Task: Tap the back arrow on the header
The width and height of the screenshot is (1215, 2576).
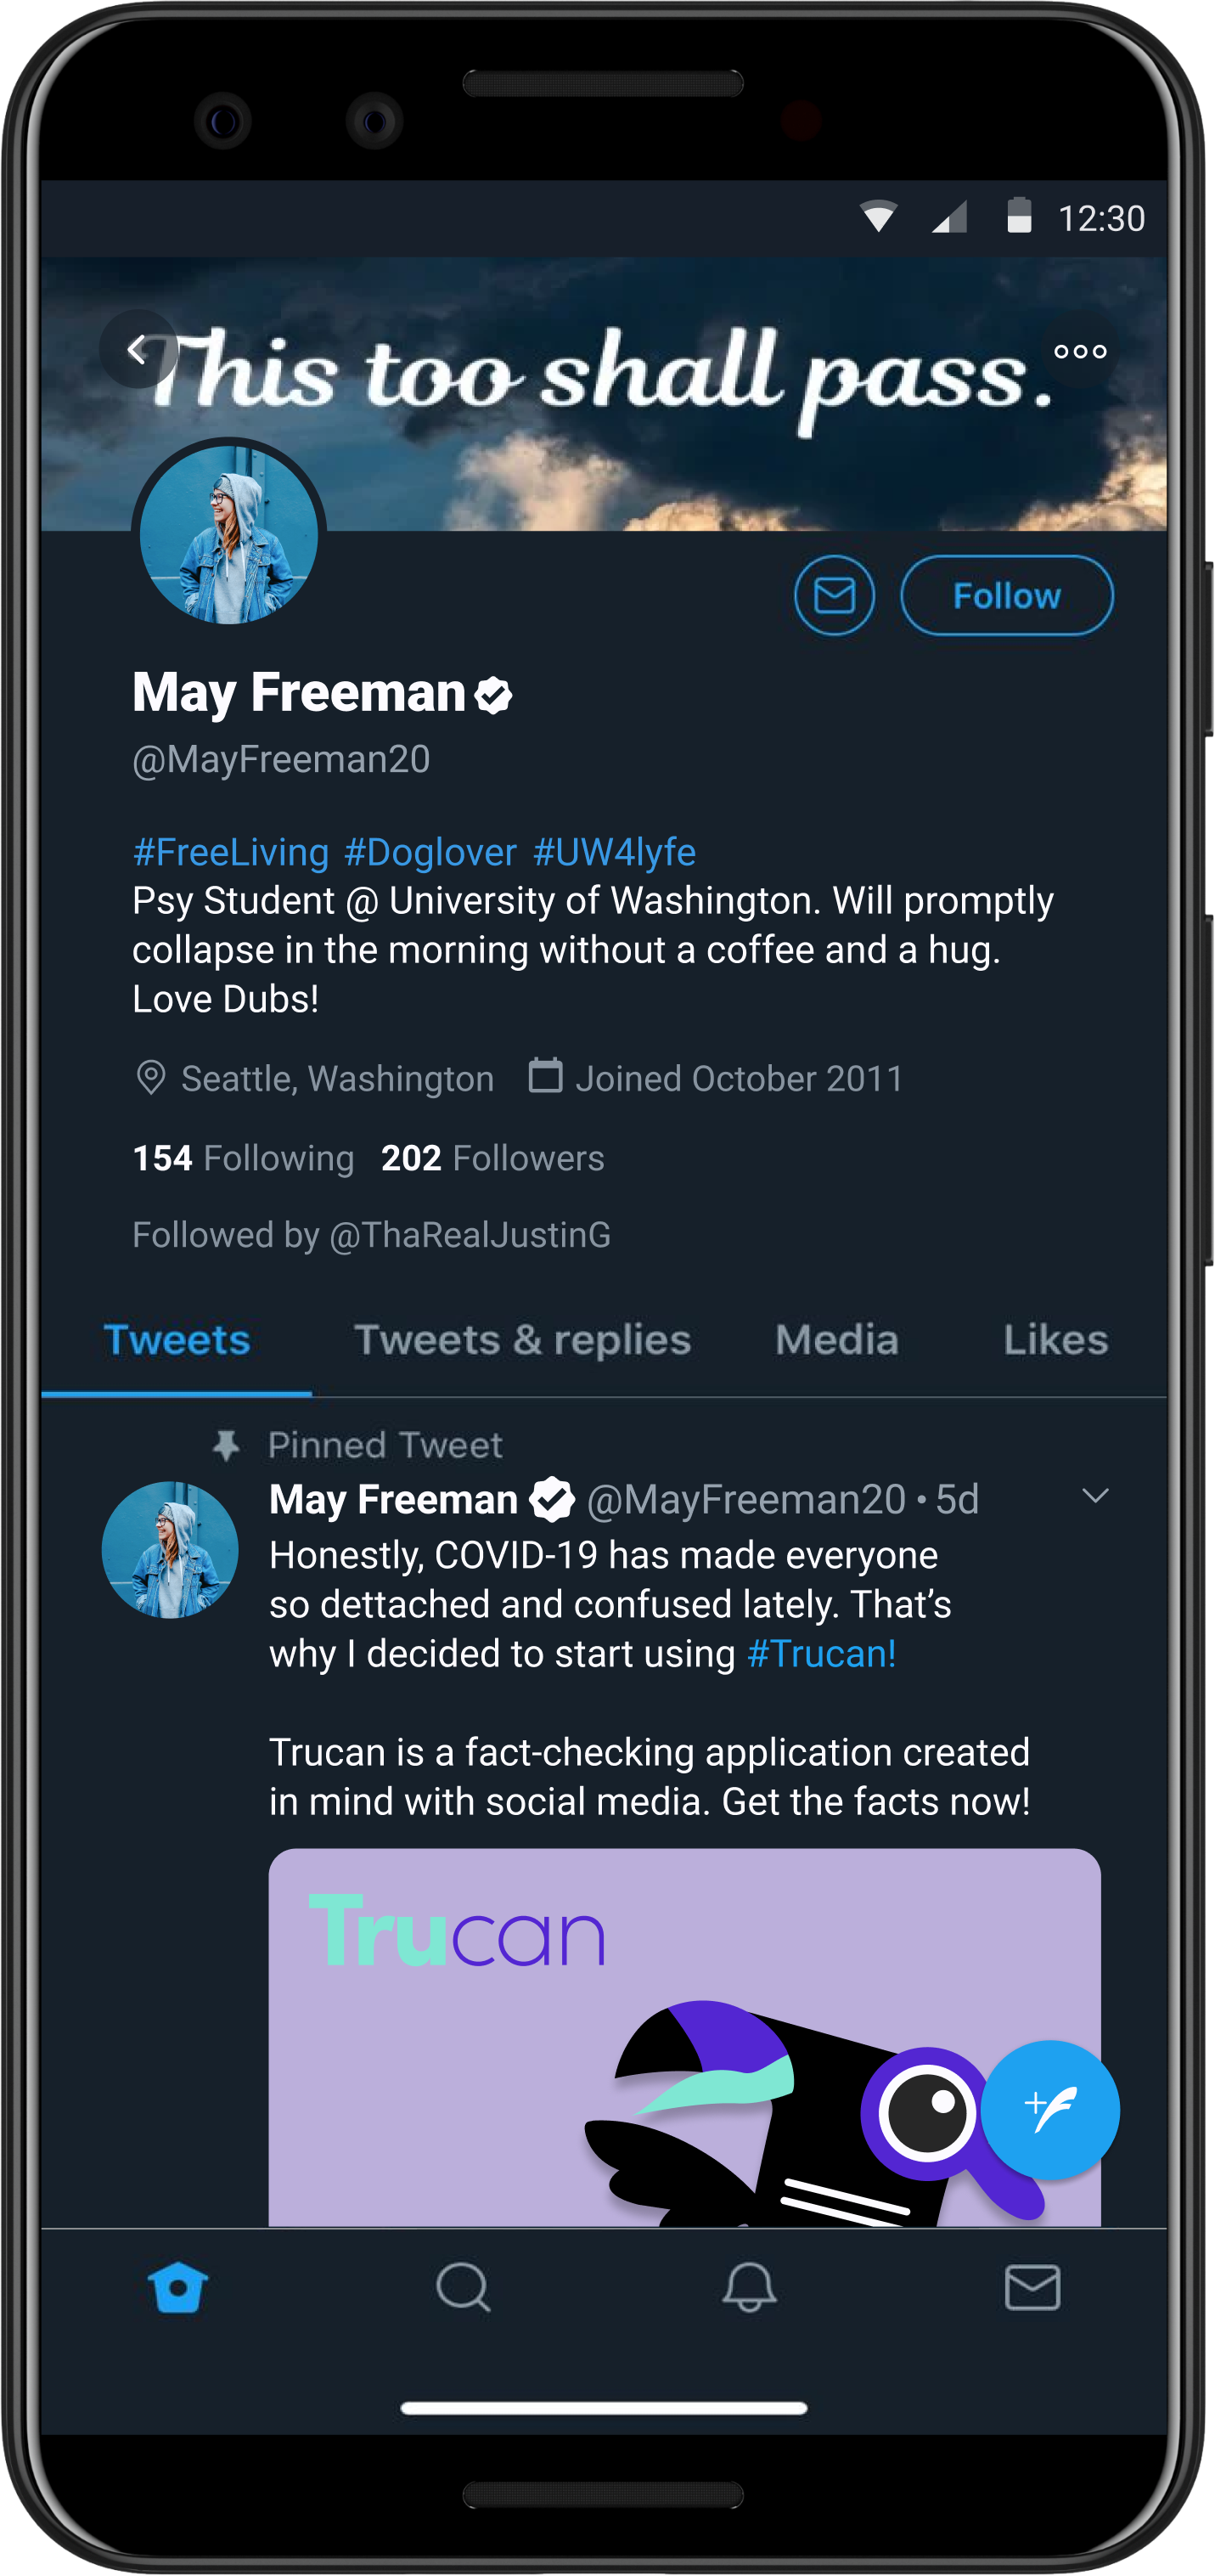Action: [x=138, y=350]
